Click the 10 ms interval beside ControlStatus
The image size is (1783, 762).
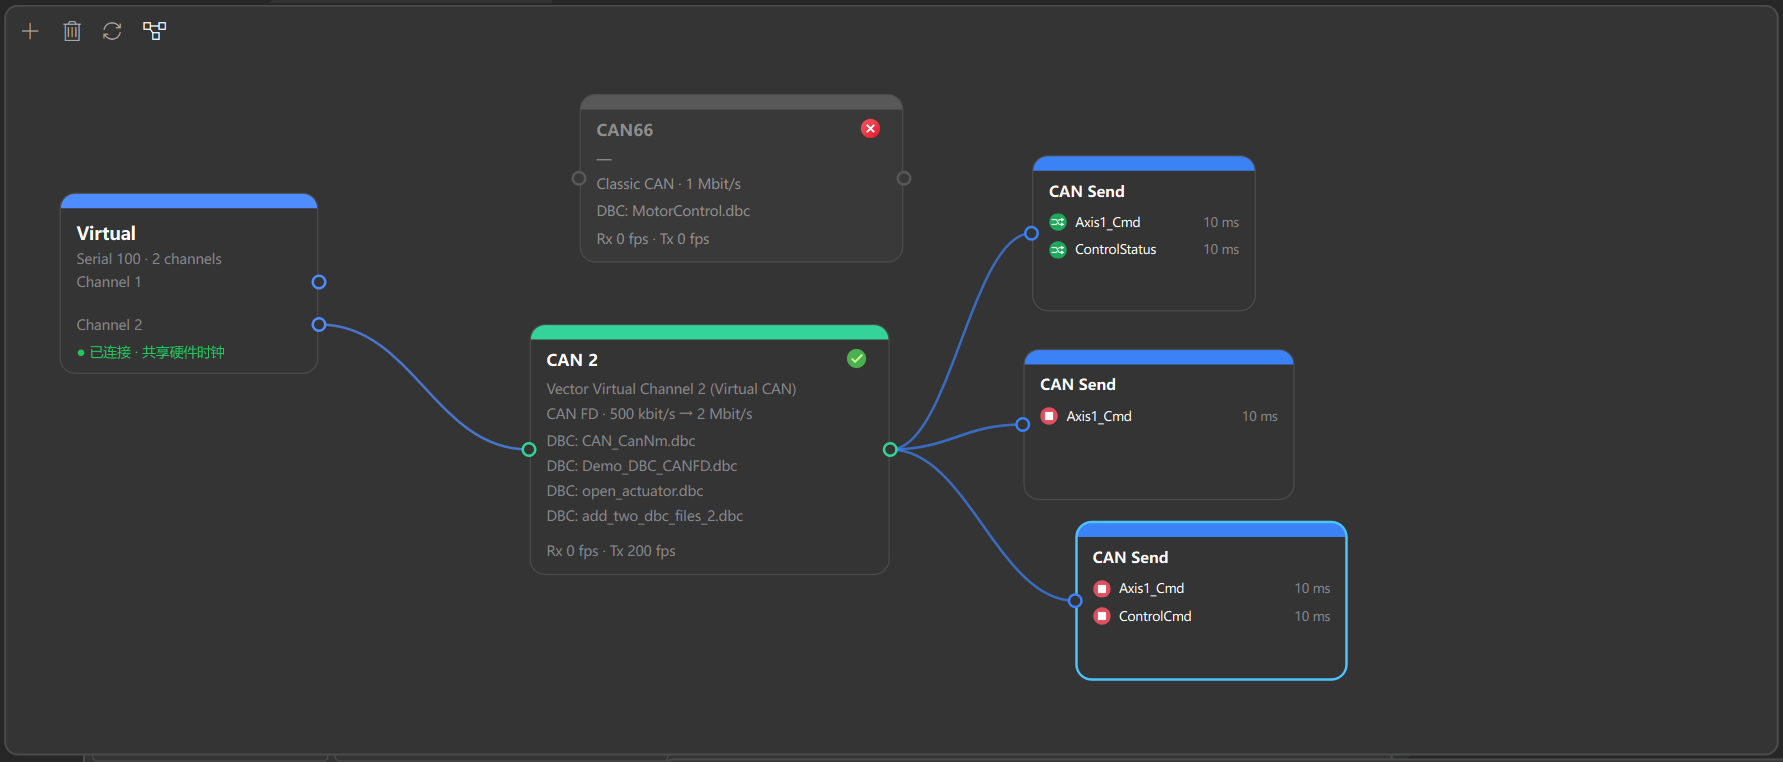1221,249
